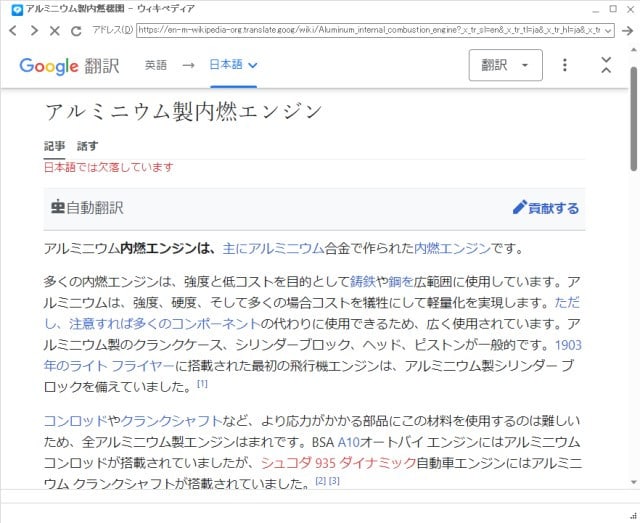Viewport: 640px width, 523px height.
Task: Click the app icon in the title bar
Action: click(x=17, y=10)
